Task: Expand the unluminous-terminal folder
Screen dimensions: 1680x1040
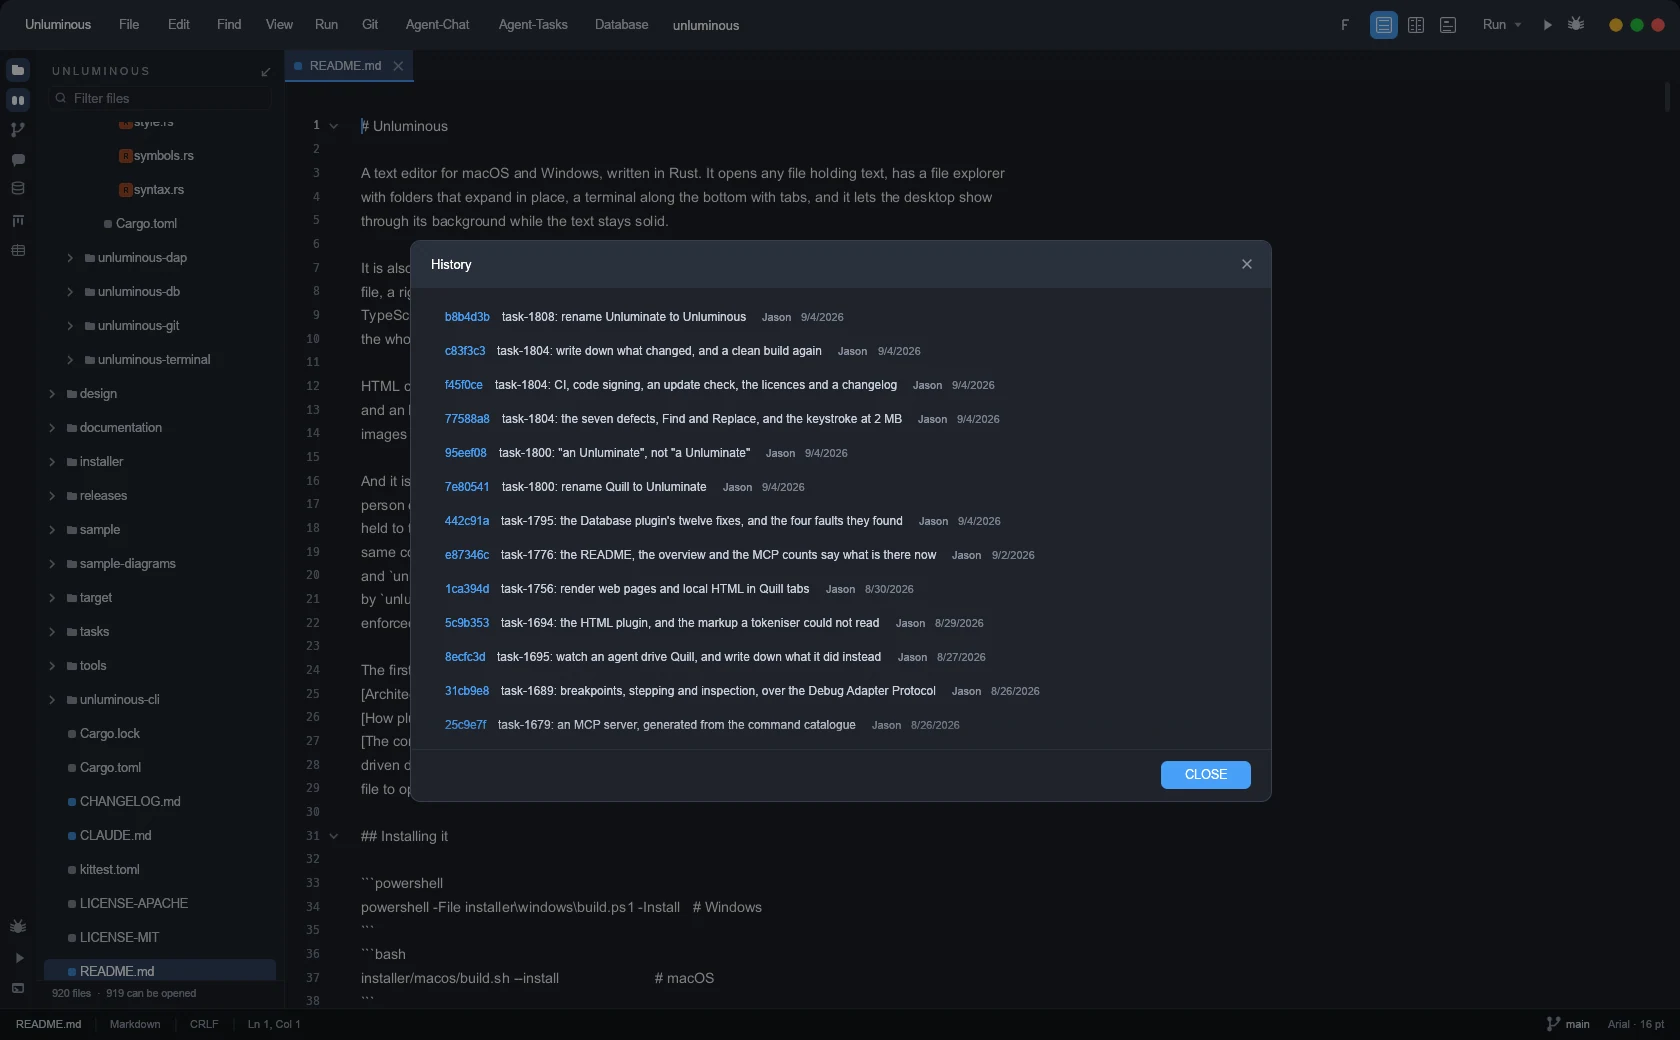Action: pyautogui.click(x=70, y=360)
